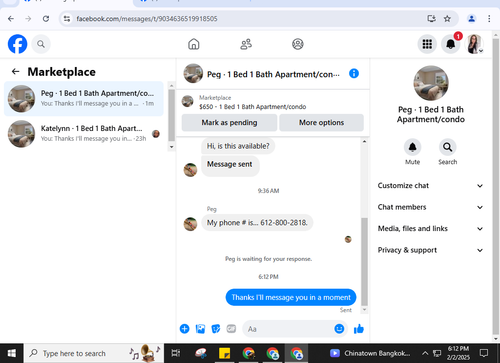Reload the page in browser
This screenshot has height=363, width=500.
46,19
